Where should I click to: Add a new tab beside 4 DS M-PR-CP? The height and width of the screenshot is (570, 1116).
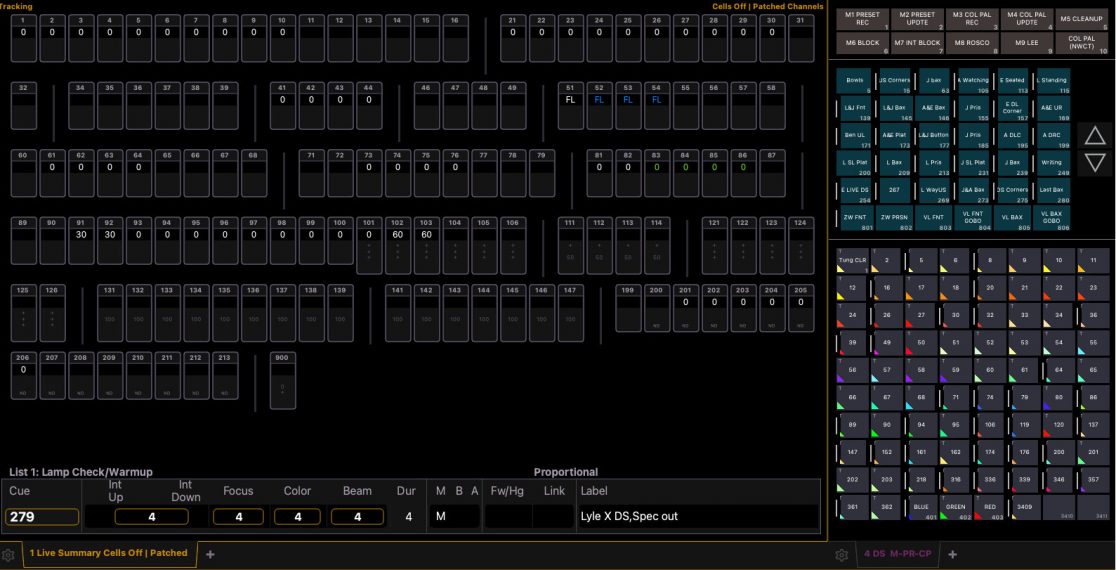(x=952, y=554)
